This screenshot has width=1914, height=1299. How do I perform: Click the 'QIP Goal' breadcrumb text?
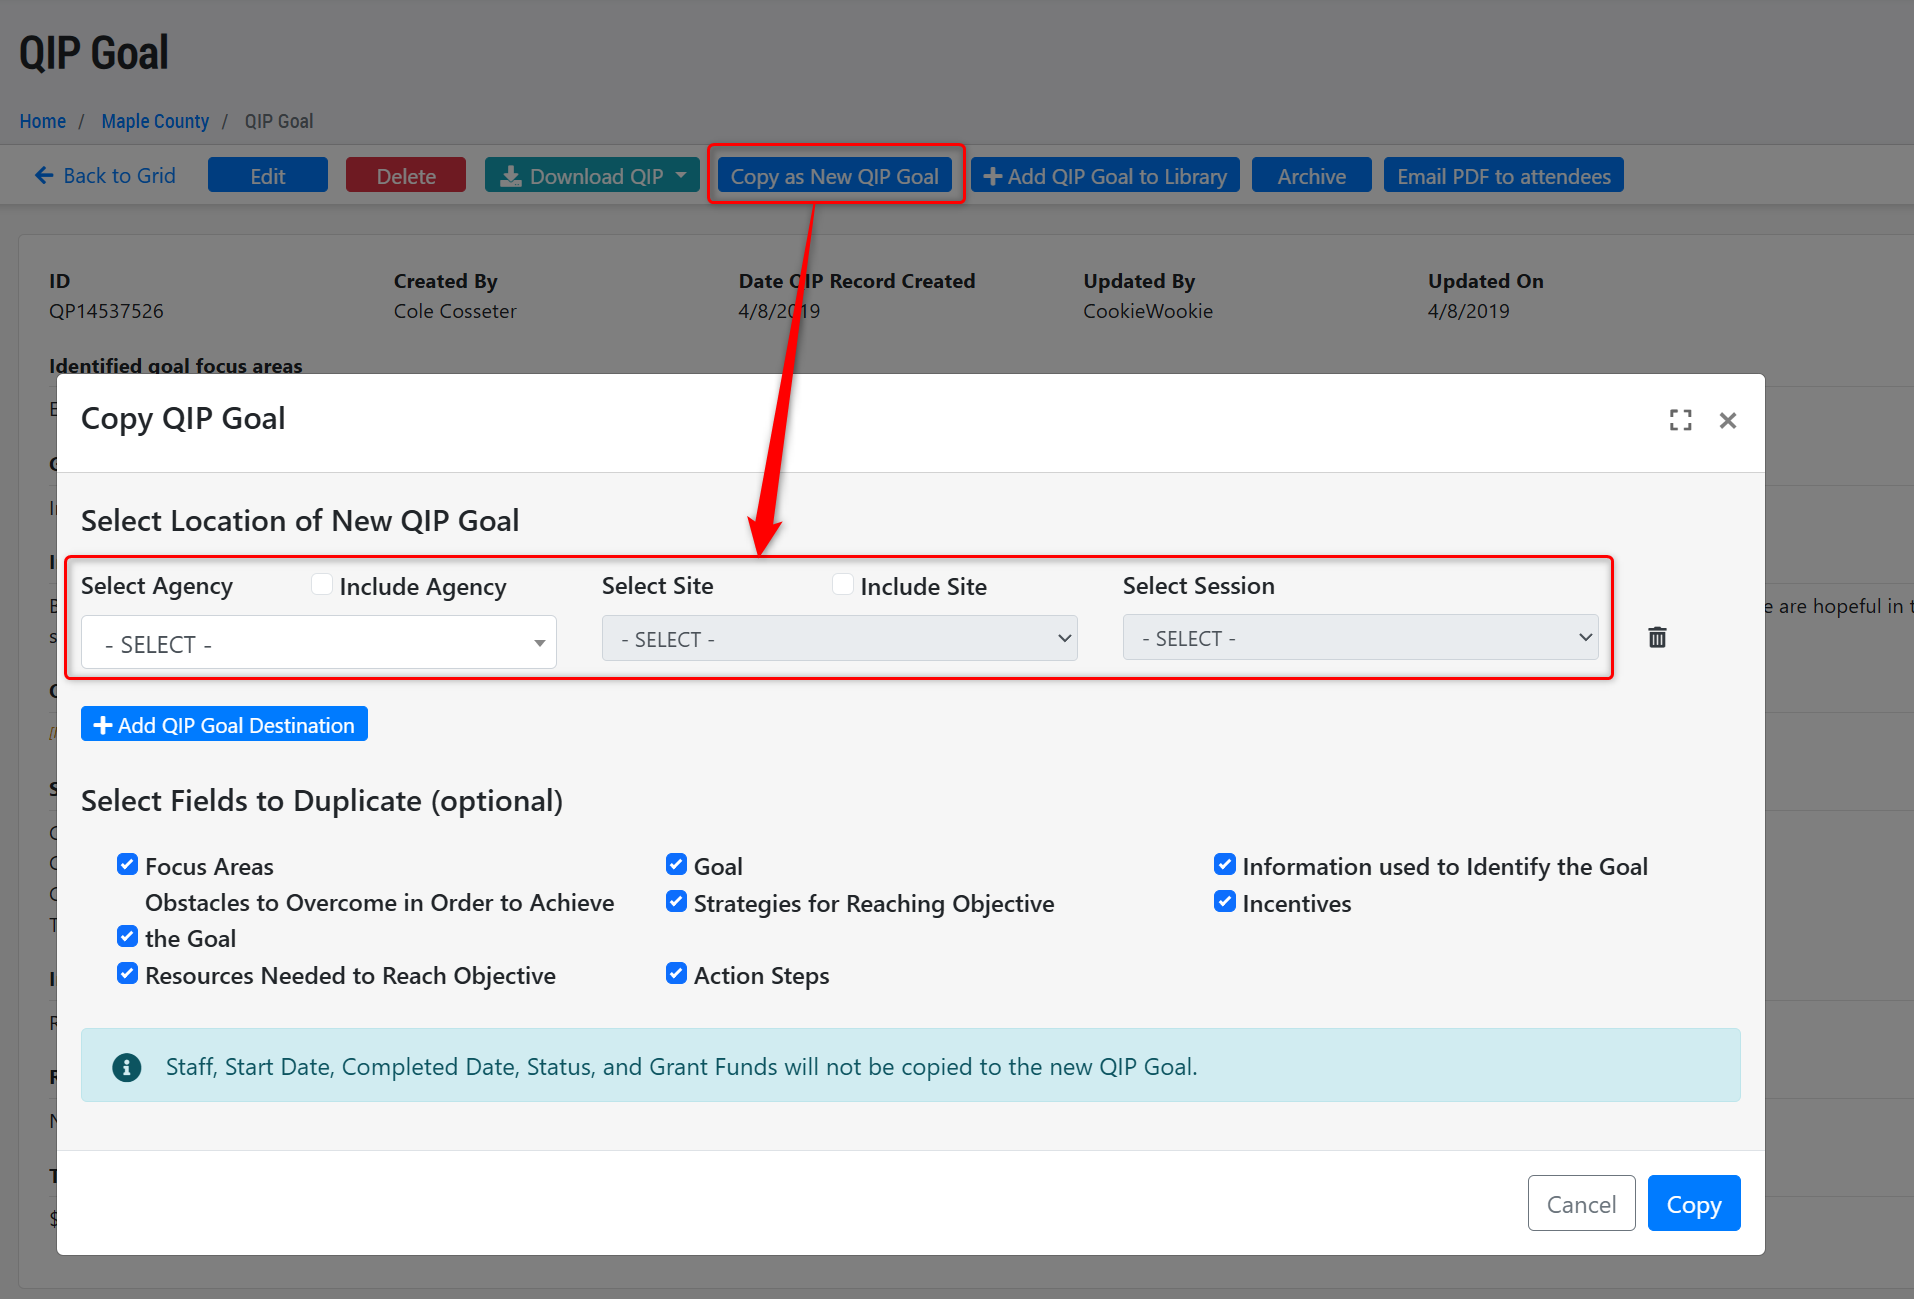pos(279,121)
